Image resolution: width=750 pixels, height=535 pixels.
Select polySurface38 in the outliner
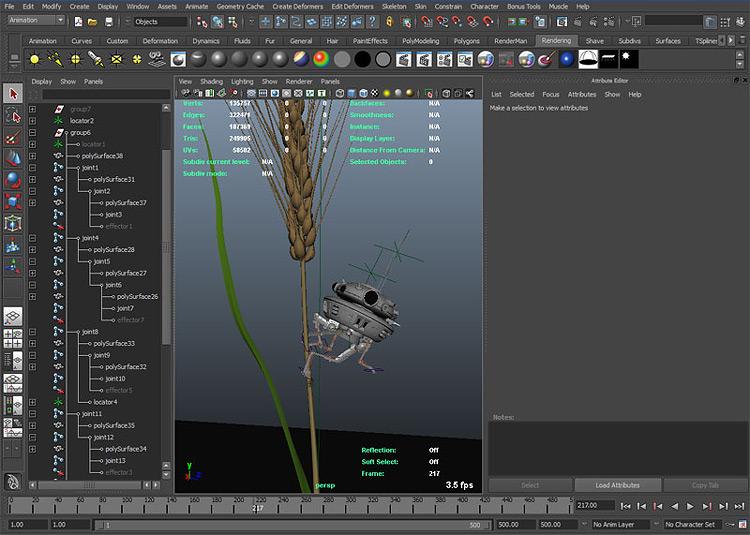click(x=102, y=156)
